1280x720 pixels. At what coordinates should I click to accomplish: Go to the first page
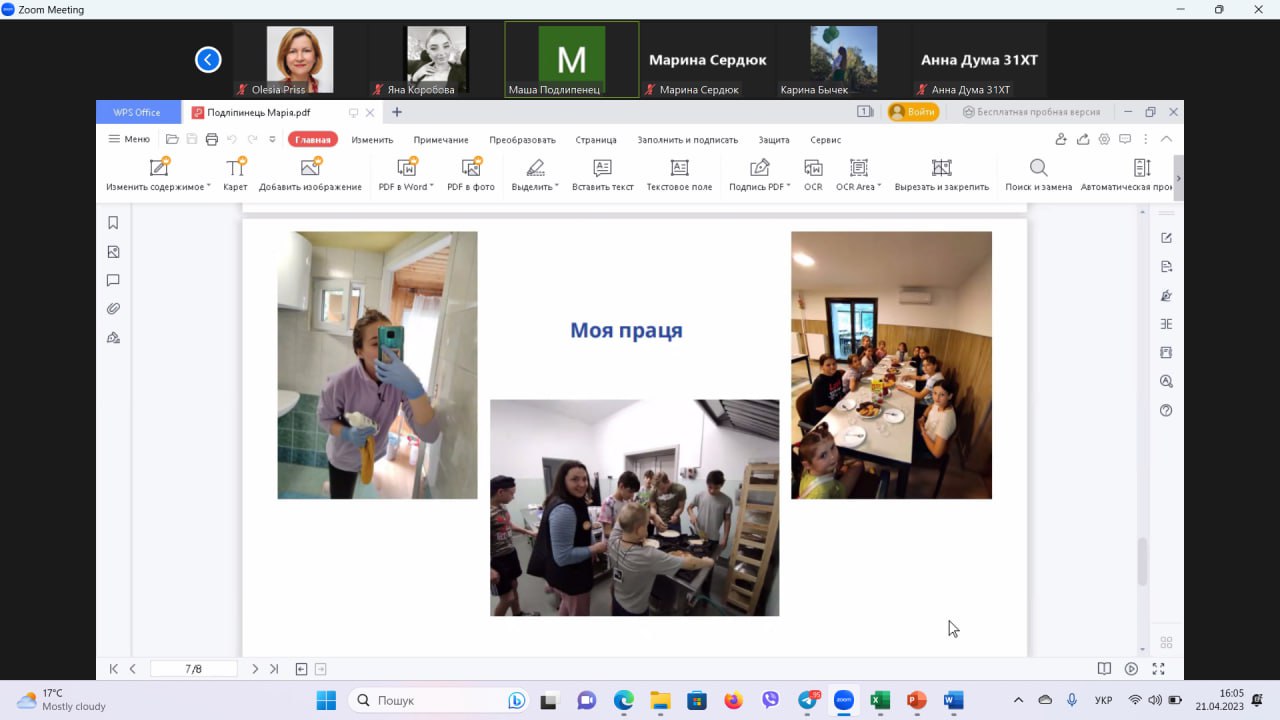[x=114, y=669]
